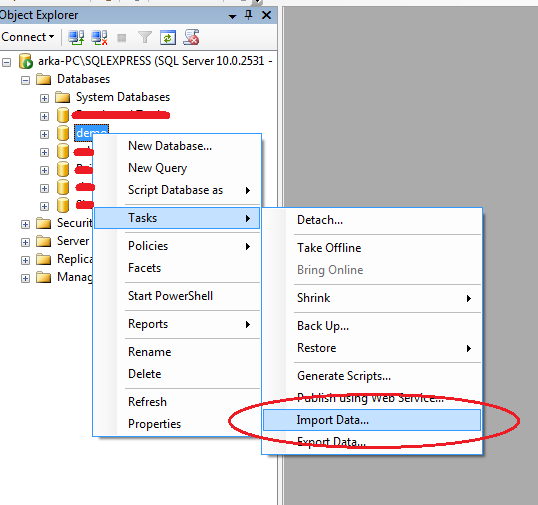Expand the demo database node

44,134
